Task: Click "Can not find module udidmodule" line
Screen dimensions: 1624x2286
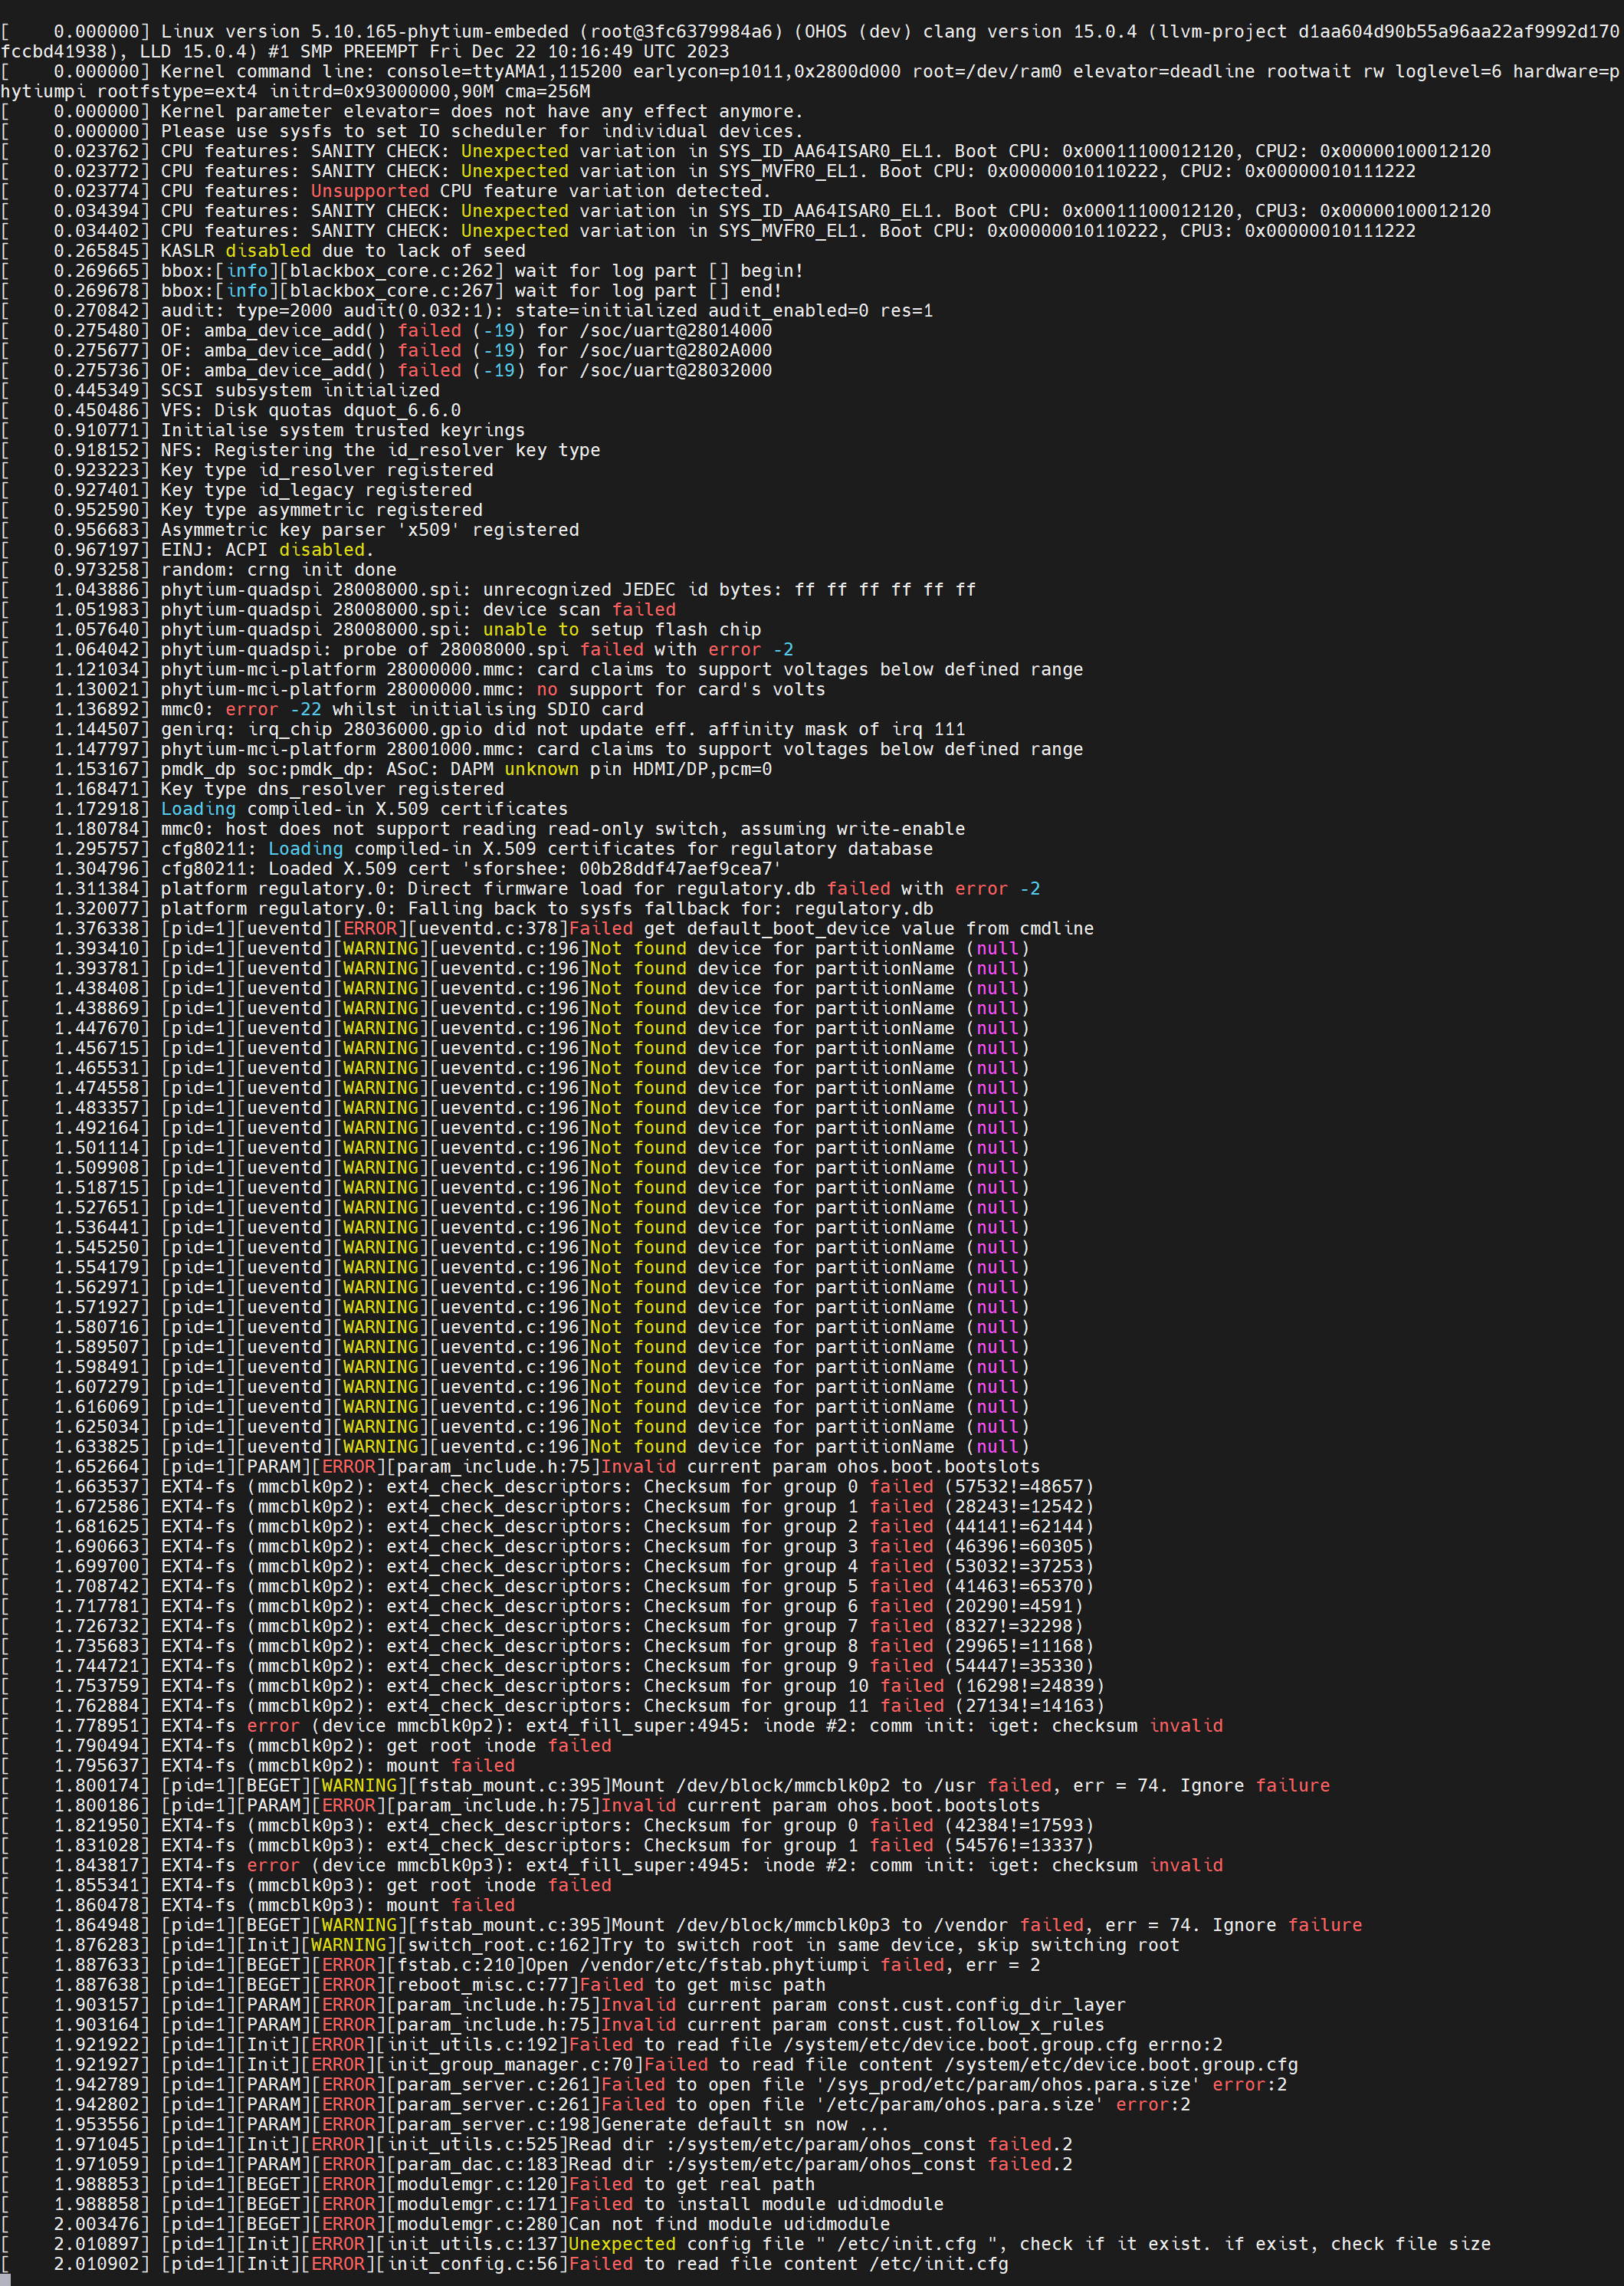Action: pos(445,2225)
